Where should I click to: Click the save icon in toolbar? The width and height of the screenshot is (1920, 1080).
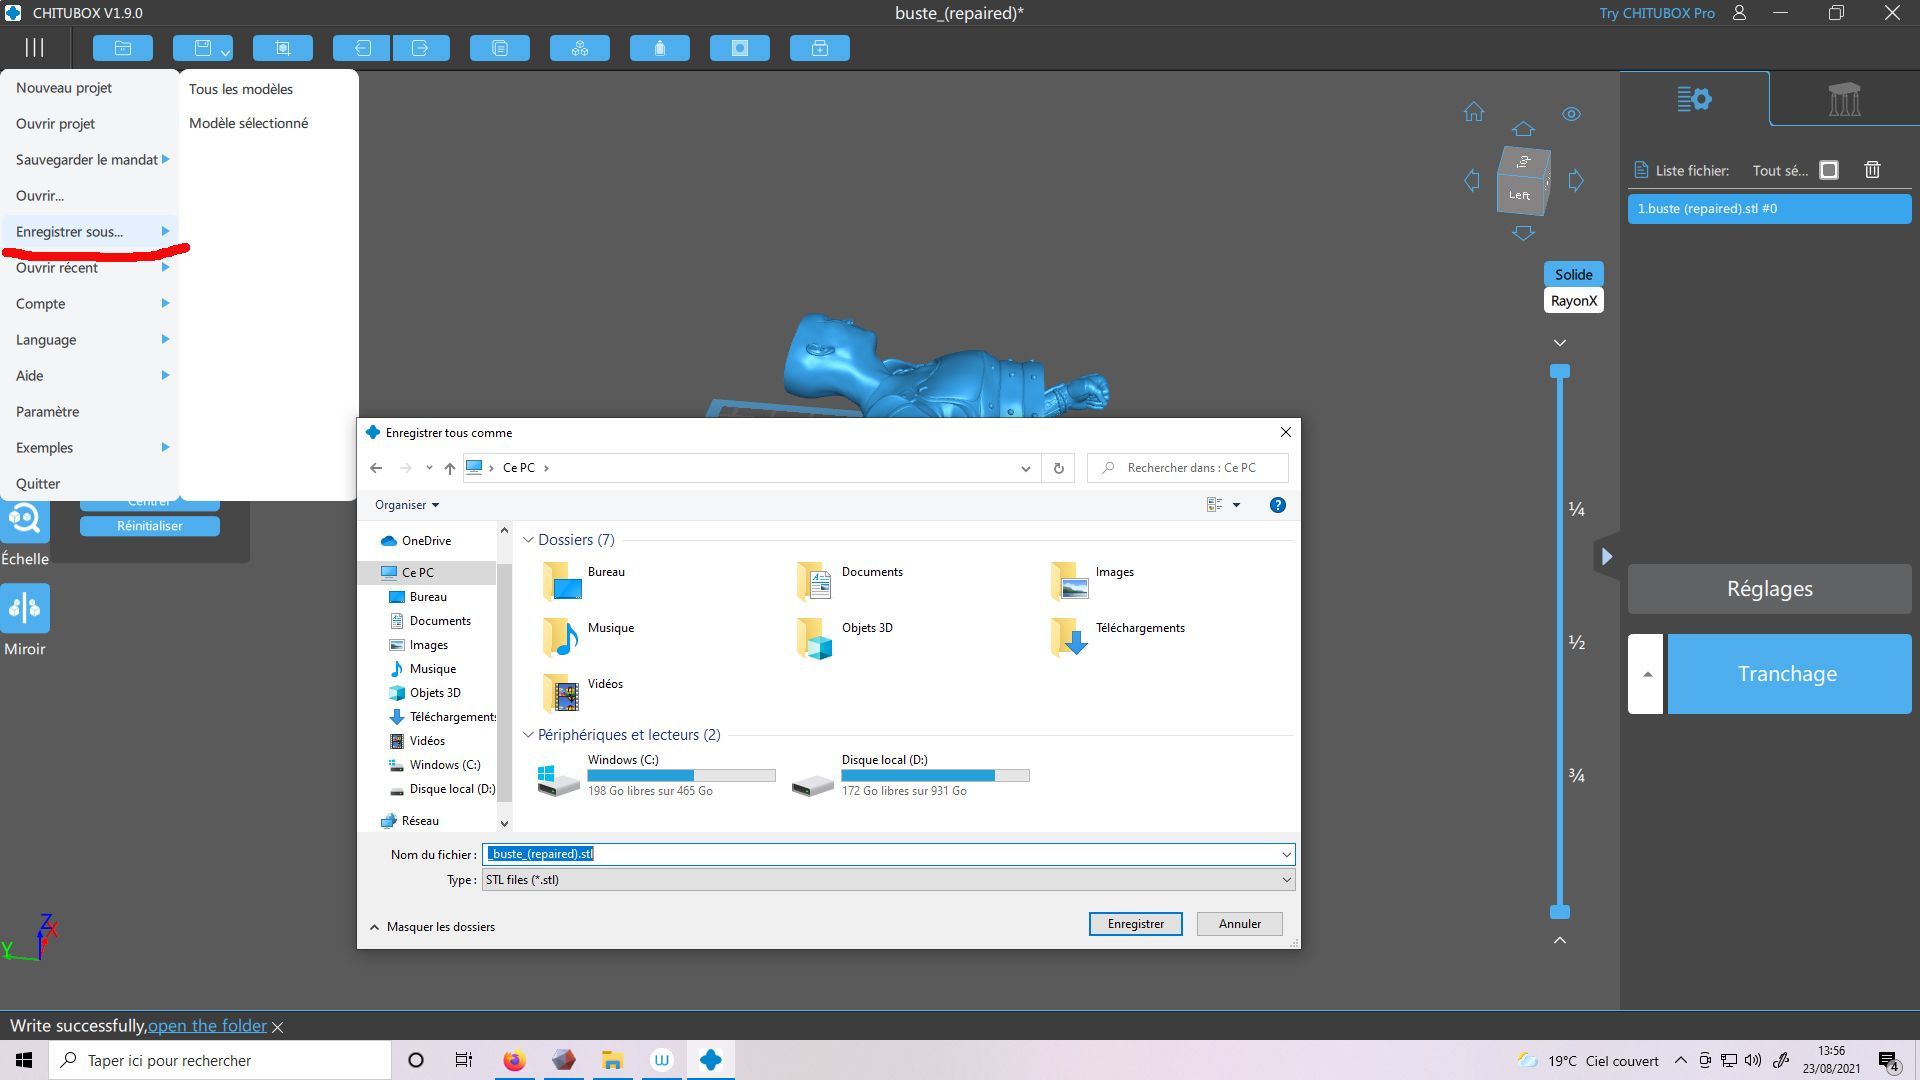click(203, 48)
